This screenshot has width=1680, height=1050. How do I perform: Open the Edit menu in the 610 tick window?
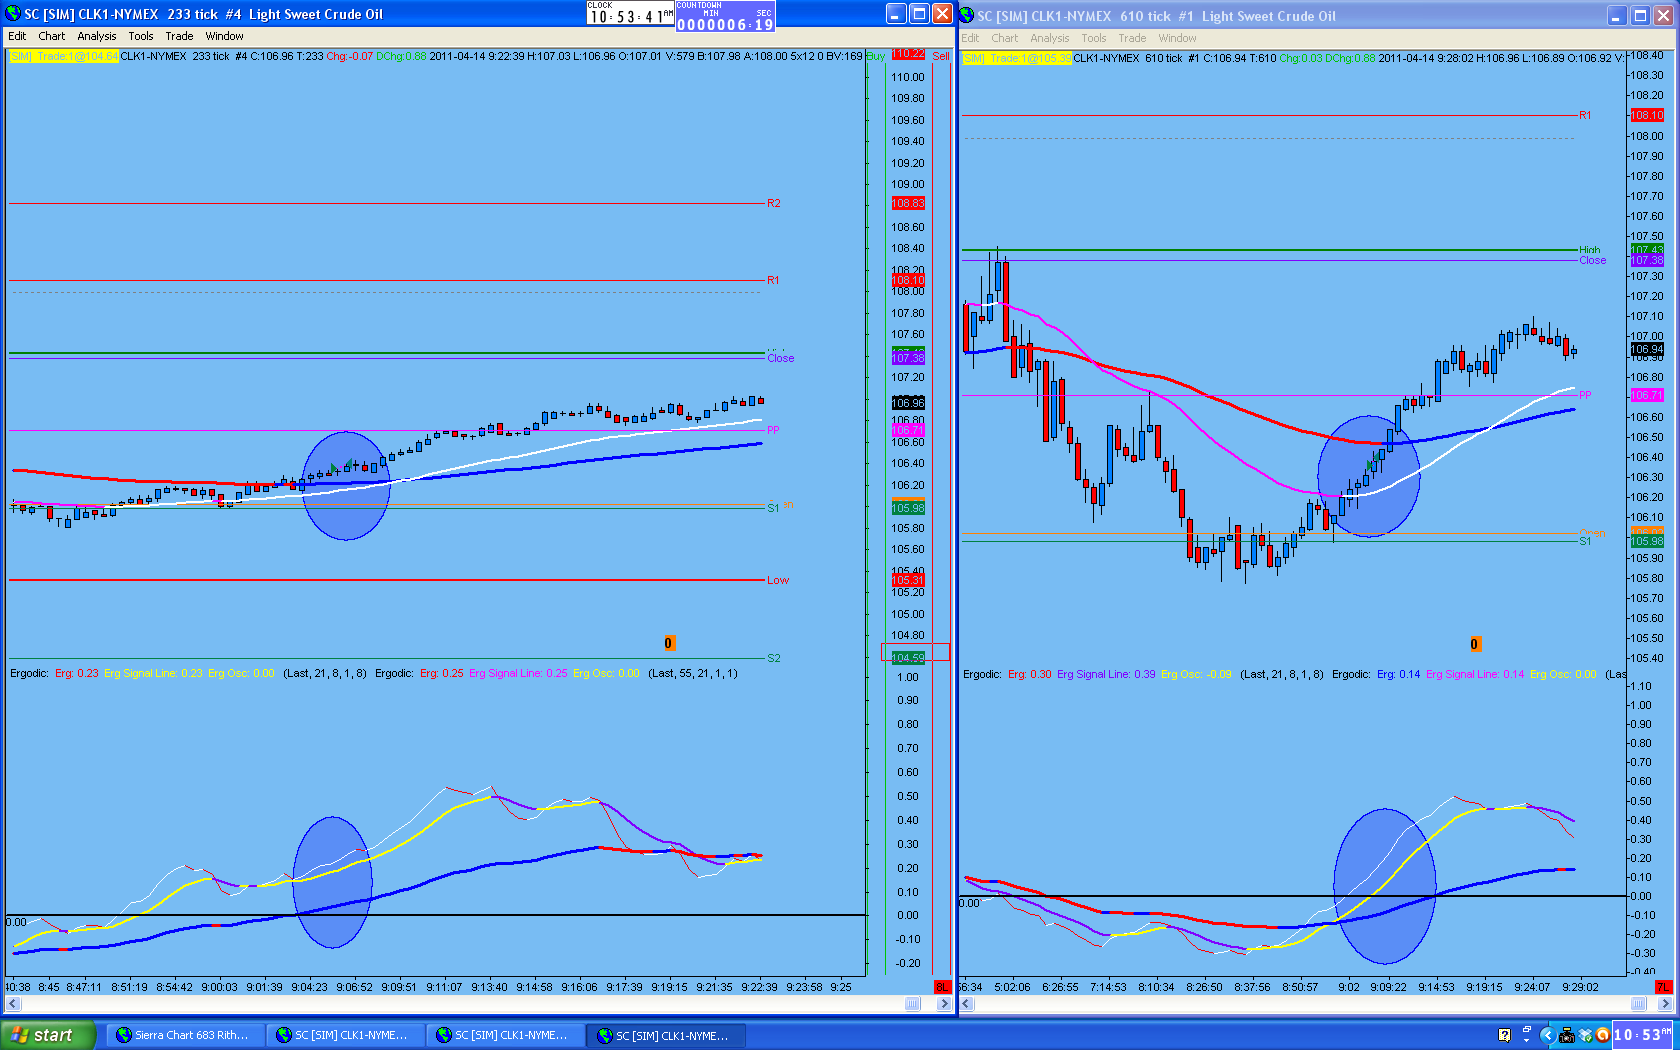(970, 38)
